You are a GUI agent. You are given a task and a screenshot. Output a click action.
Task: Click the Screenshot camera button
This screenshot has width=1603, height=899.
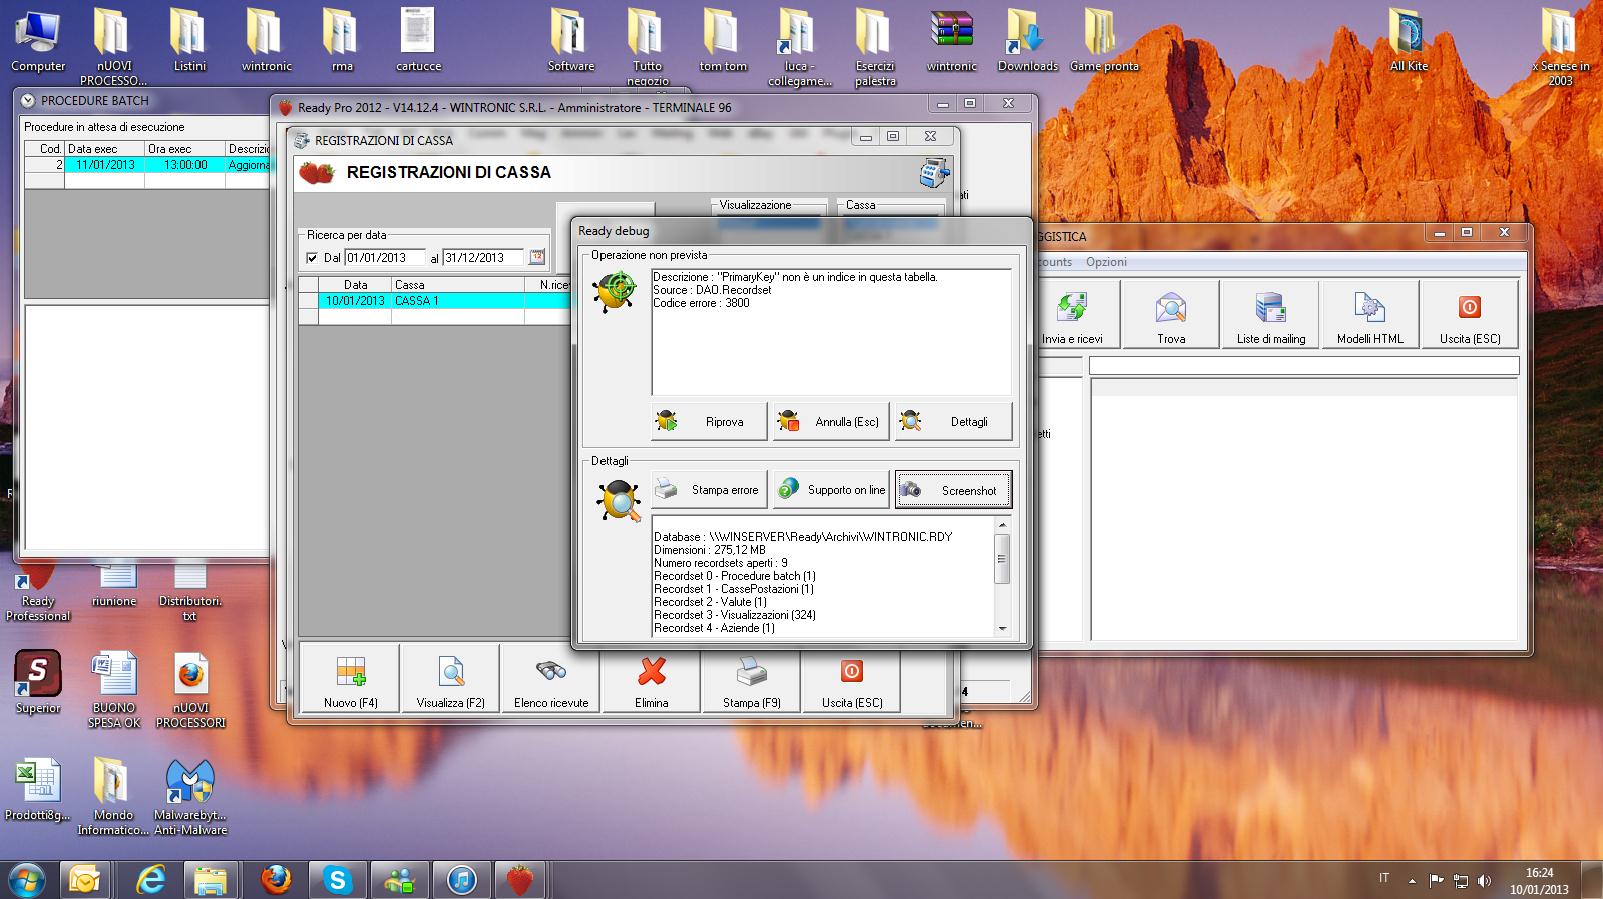tap(953, 490)
